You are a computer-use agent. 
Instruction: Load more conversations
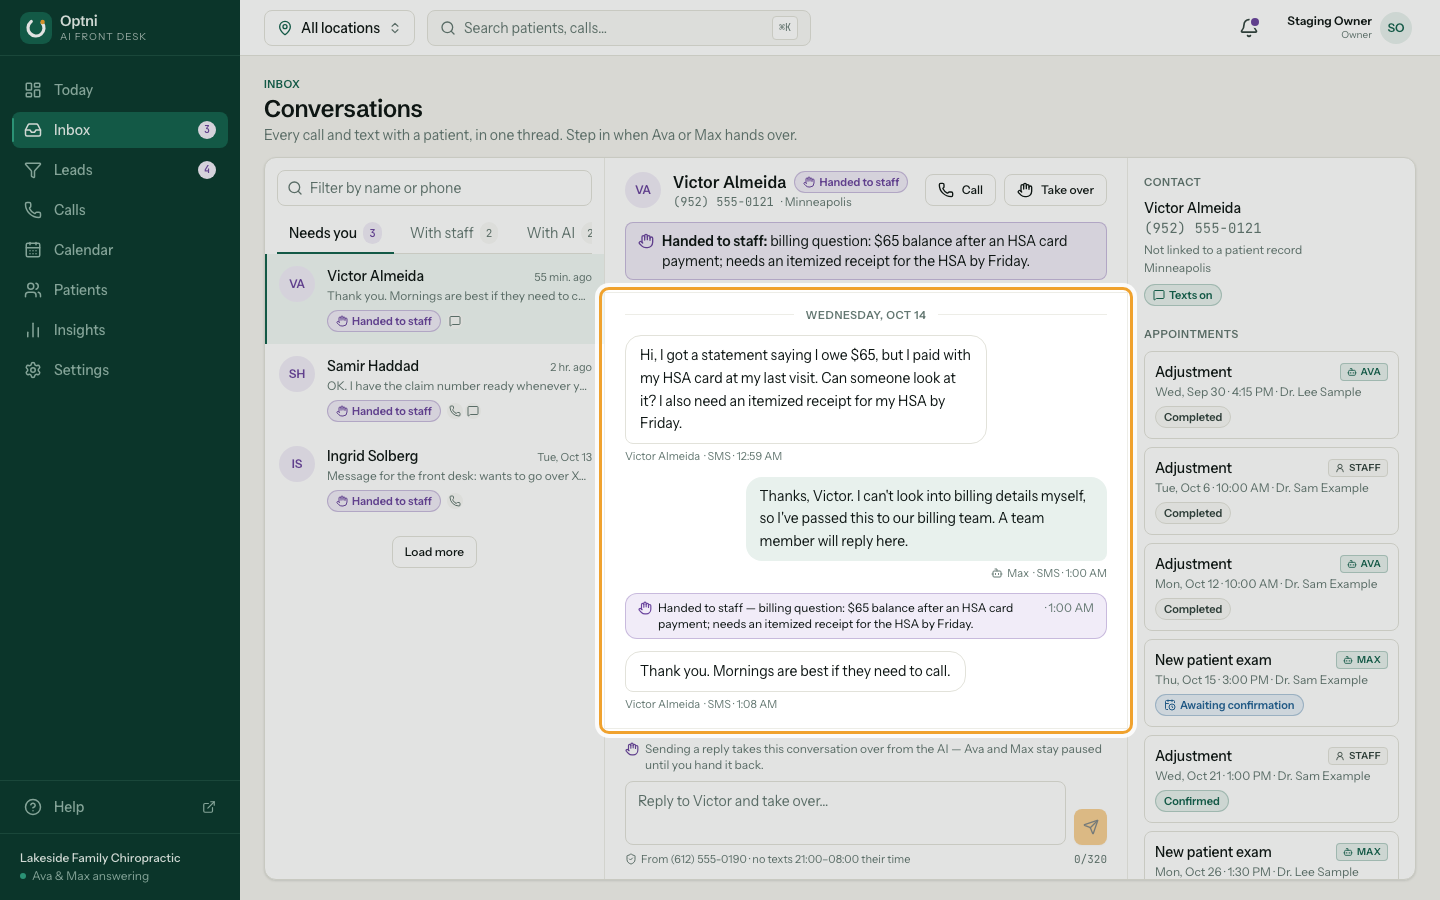coord(434,552)
